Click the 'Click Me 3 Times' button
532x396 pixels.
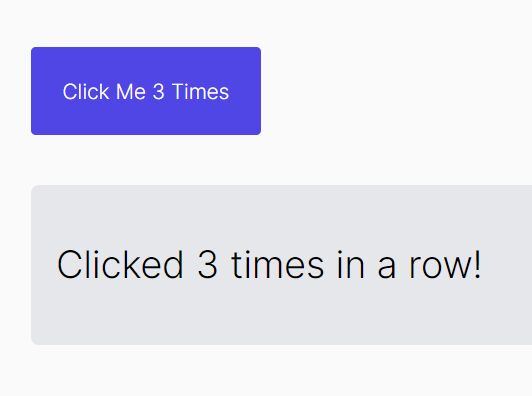[x=146, y=91]
